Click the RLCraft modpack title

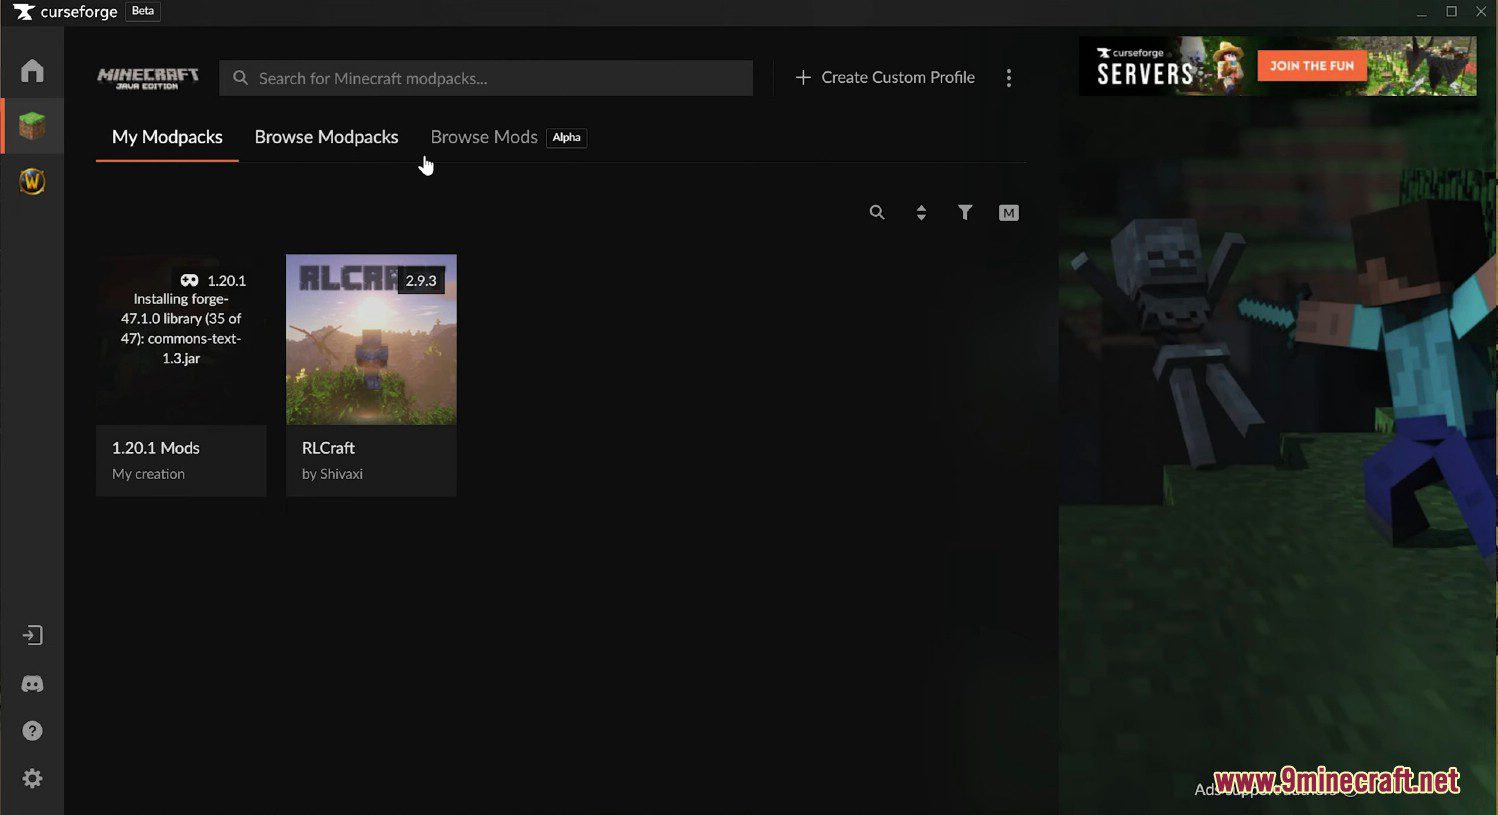[x=328, y=448]
